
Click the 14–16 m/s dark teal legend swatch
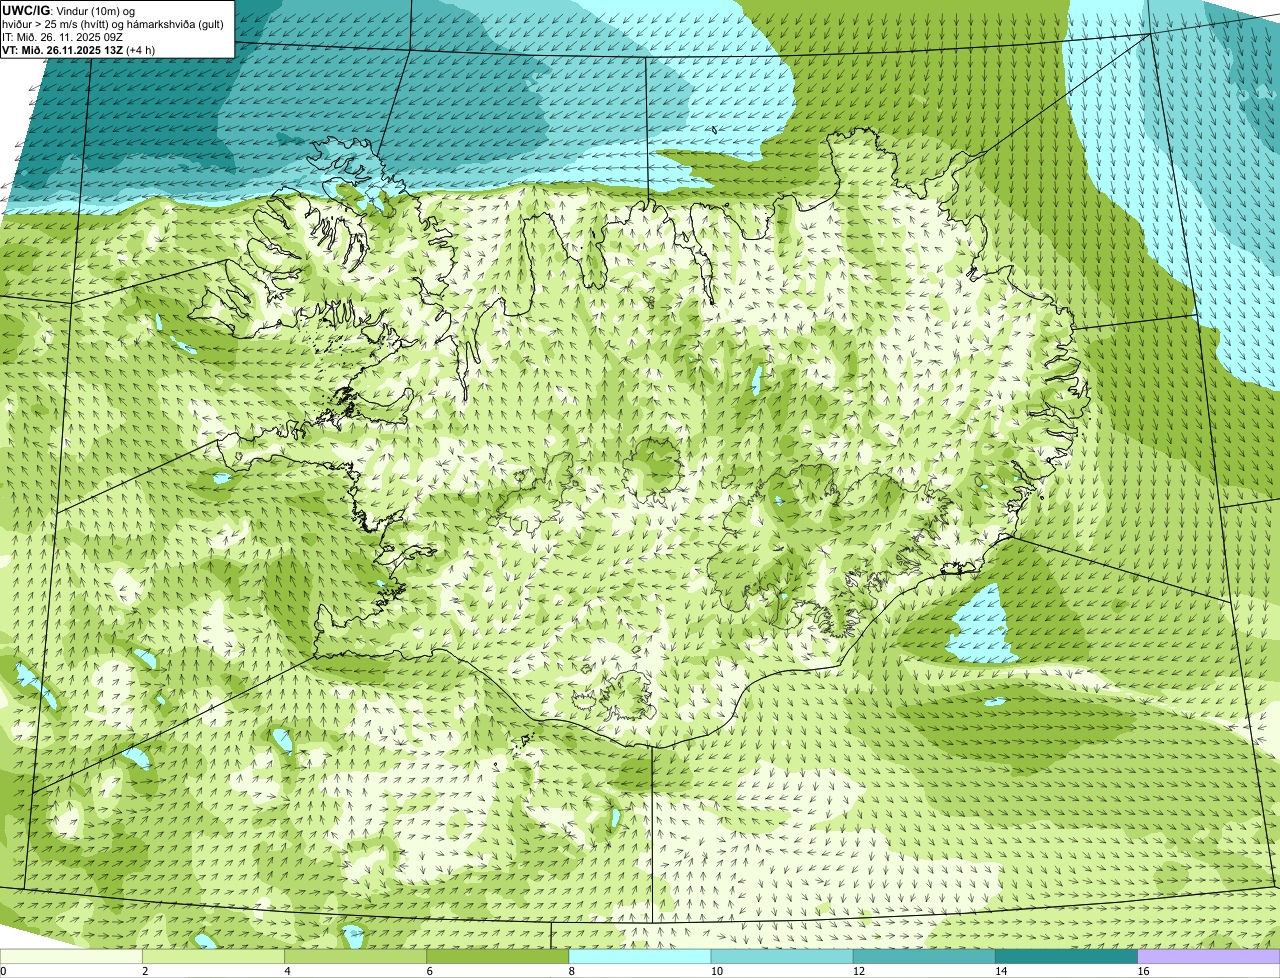tap(1066, 956)
